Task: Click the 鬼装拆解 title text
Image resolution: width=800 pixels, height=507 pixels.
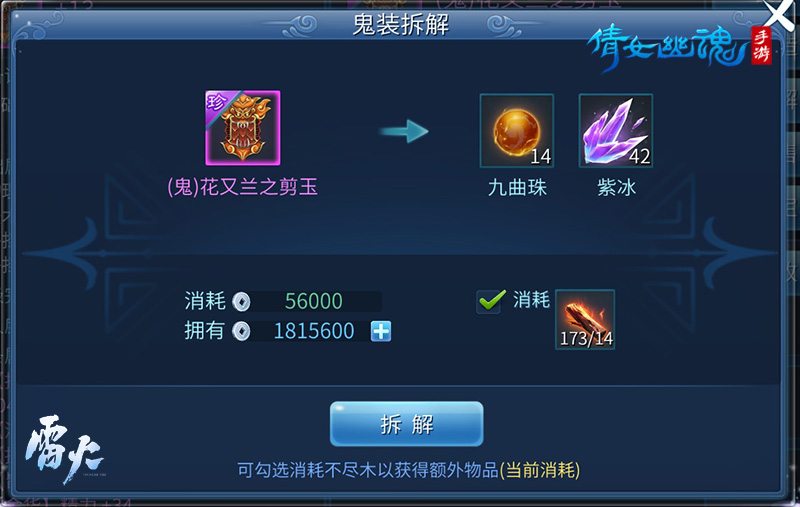Action: point(401,24)
